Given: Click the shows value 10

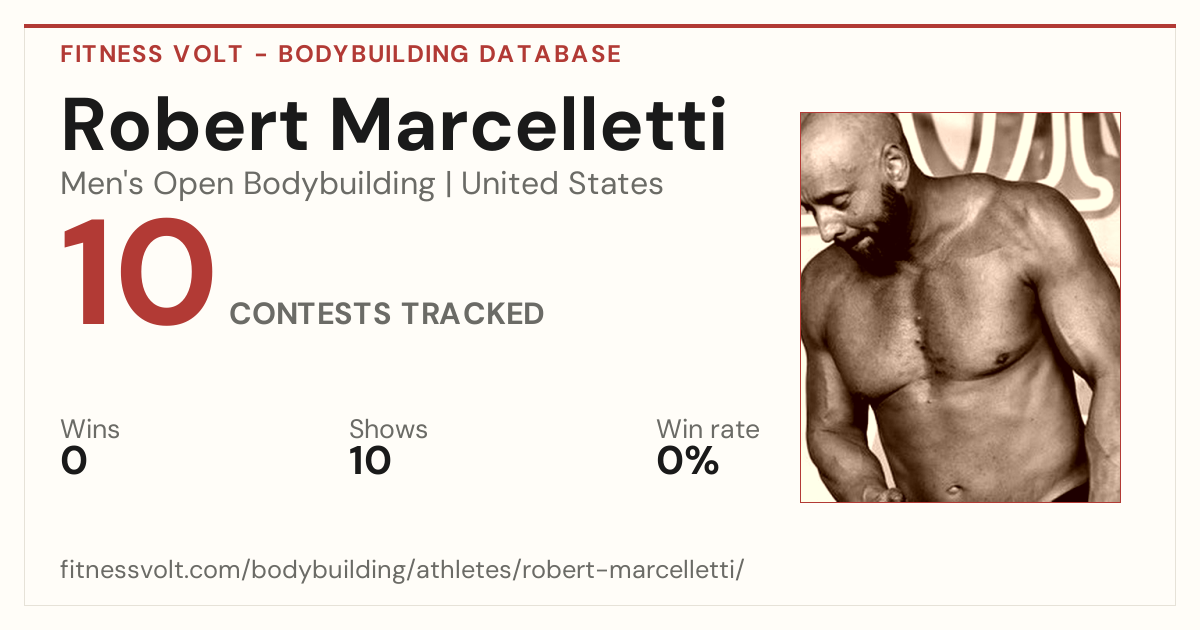Looking at the screenshot, I should pyautogui.click(x=370, y=461).
